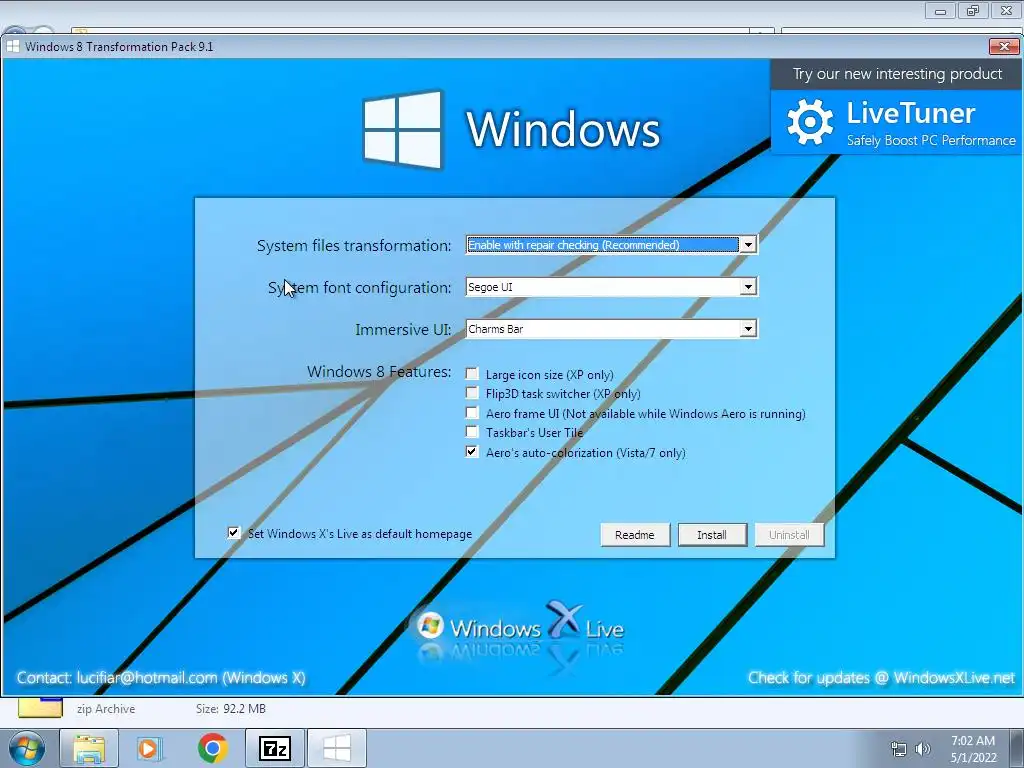
Task: Click the "Size: 92.2 MB" status text
Action: point(231,709)
